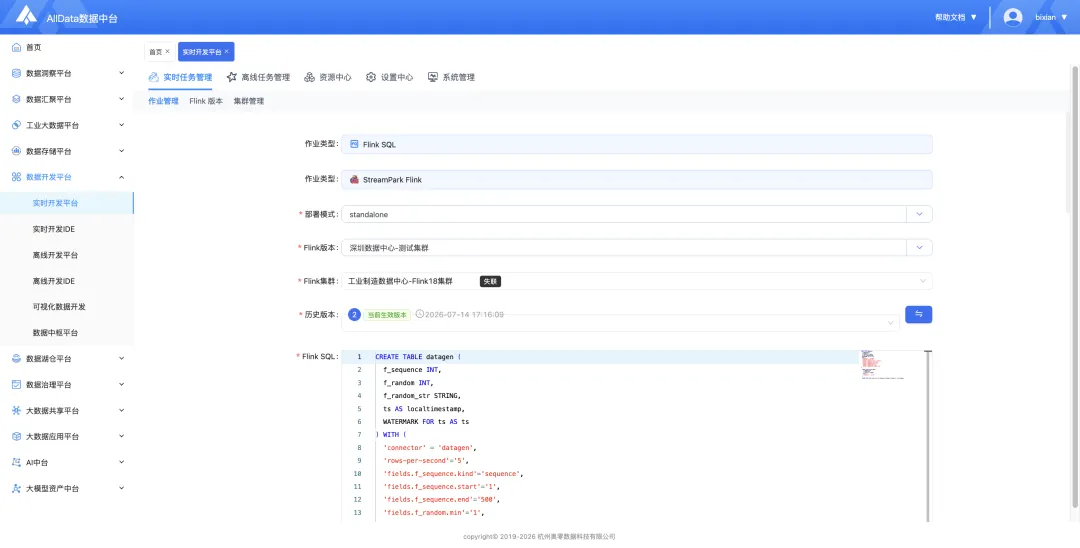
Task: Click the 离线任务管理 star icon
Action: click(232, 77)
